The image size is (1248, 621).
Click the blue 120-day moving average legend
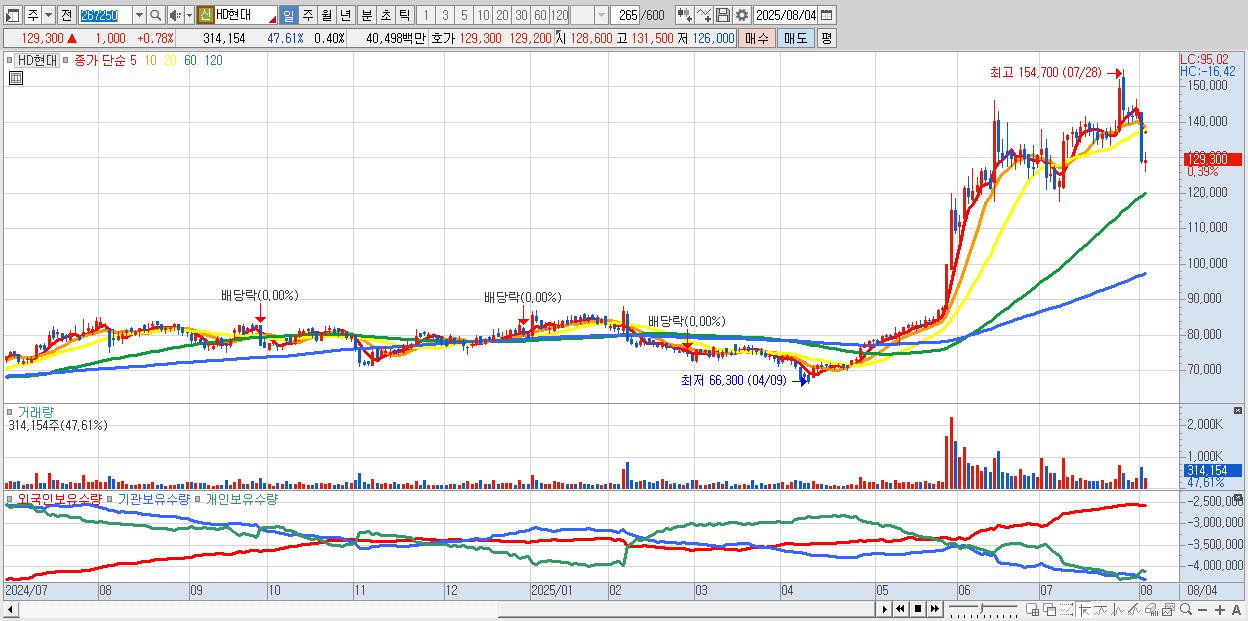click(x=213, y=60)
